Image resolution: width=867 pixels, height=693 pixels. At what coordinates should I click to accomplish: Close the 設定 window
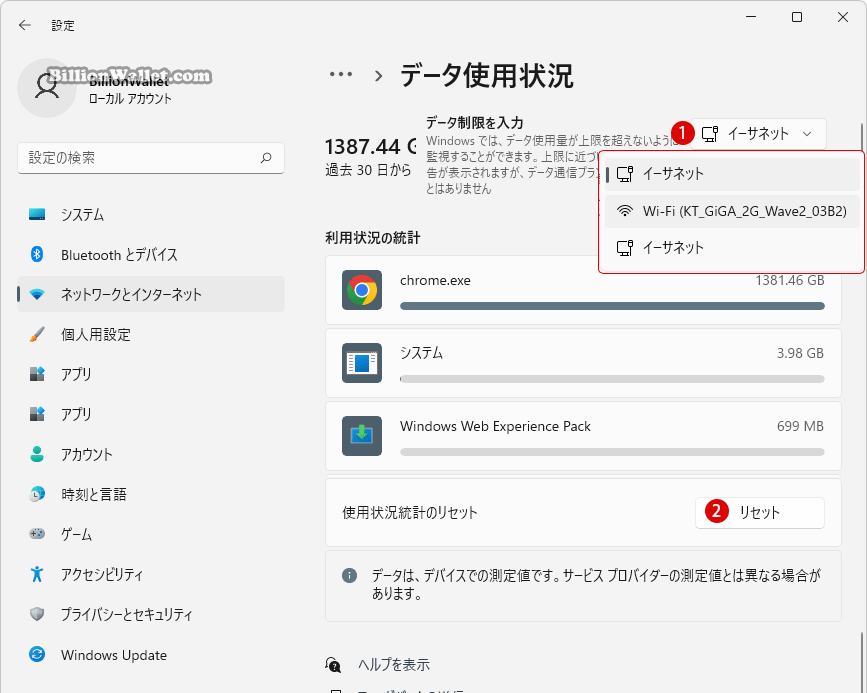843,17
